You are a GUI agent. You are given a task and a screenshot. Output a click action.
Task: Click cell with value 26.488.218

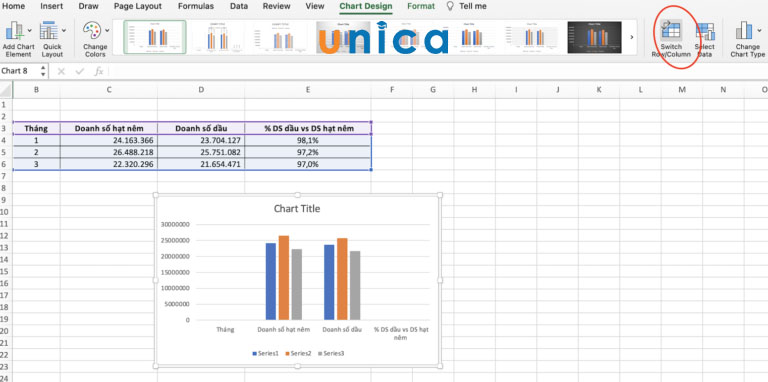(x=109, y=152)
